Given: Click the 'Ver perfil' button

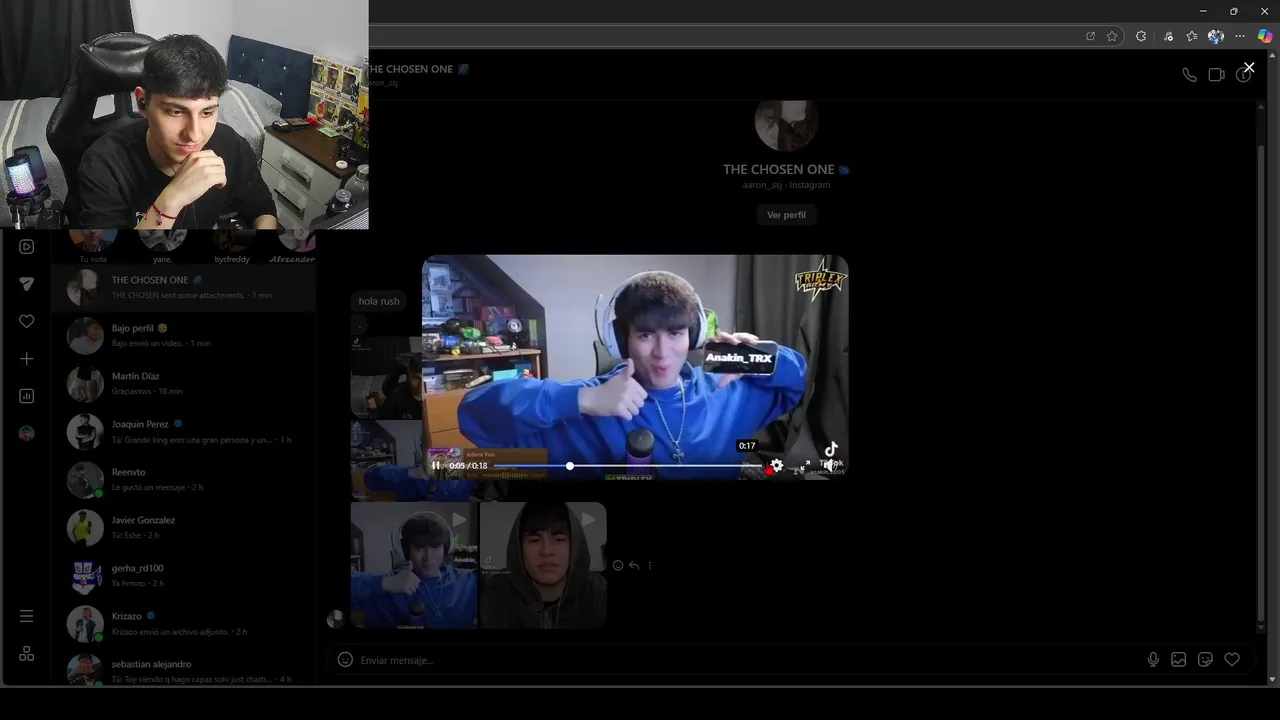Looking at the screenshot, I should pyautogui.click(x=786, y=215).
